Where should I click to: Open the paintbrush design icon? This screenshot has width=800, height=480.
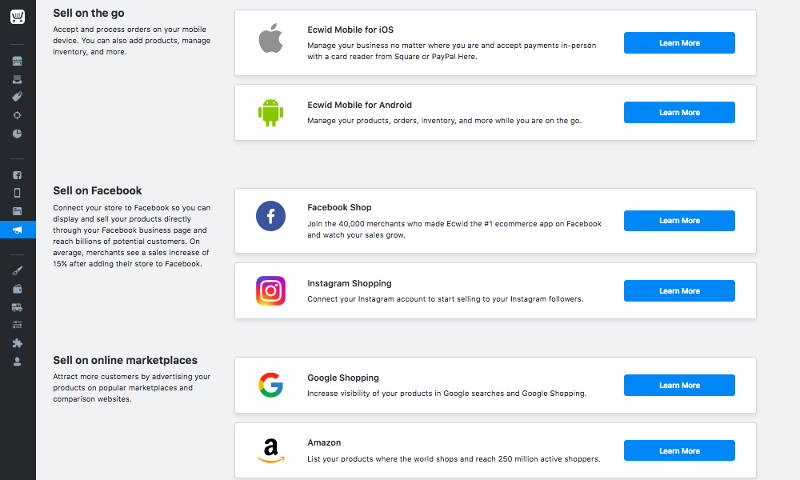tap(17, 271)
